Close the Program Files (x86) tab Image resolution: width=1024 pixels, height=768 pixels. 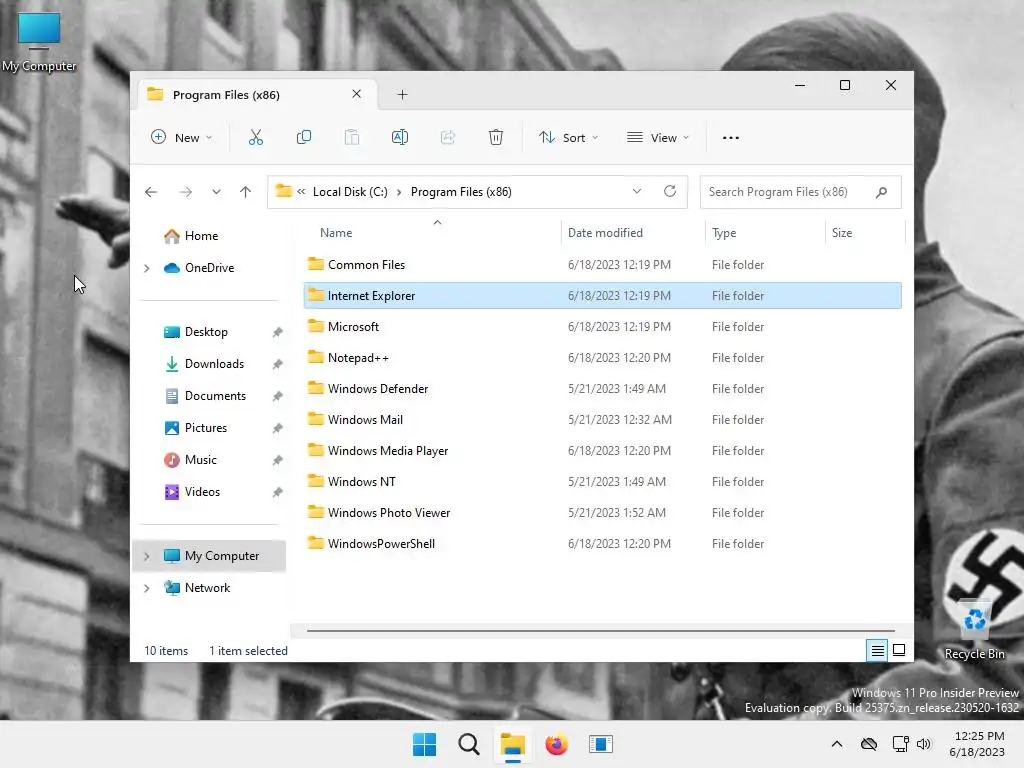pyautogui.click(x=357, y=94)
